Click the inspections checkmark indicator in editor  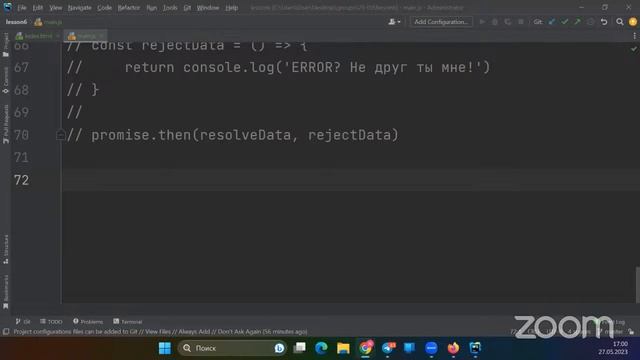(x=633, y=49)
